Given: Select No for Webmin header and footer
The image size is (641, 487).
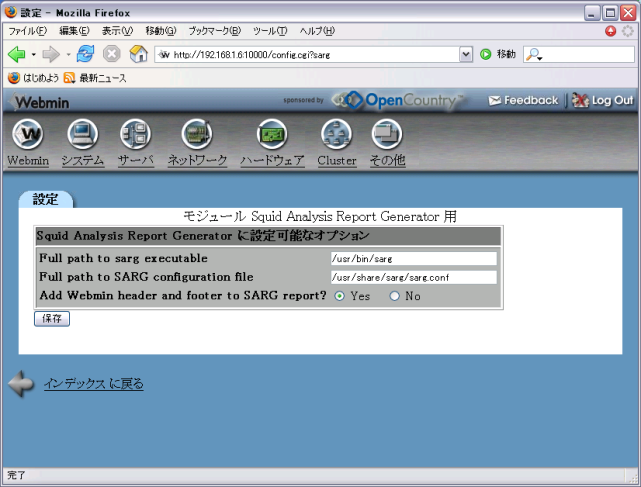Looking at the screenshot, I should (x=394, y=296).
